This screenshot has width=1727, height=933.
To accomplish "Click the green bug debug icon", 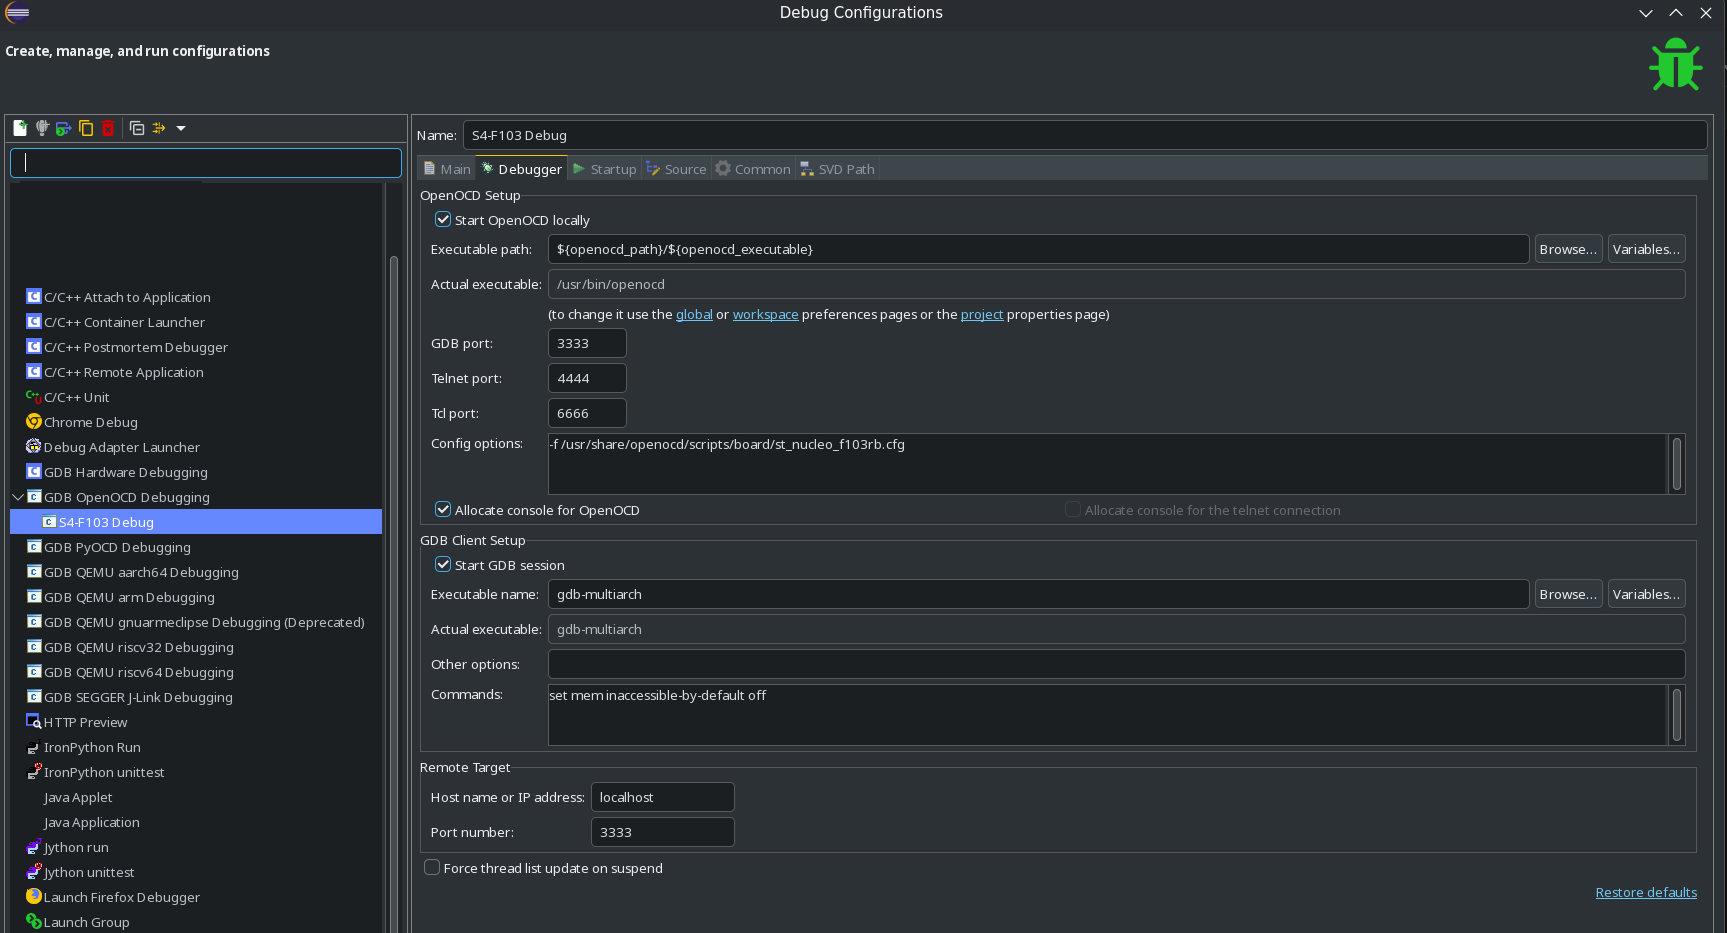I will [x=1675, y=65].
